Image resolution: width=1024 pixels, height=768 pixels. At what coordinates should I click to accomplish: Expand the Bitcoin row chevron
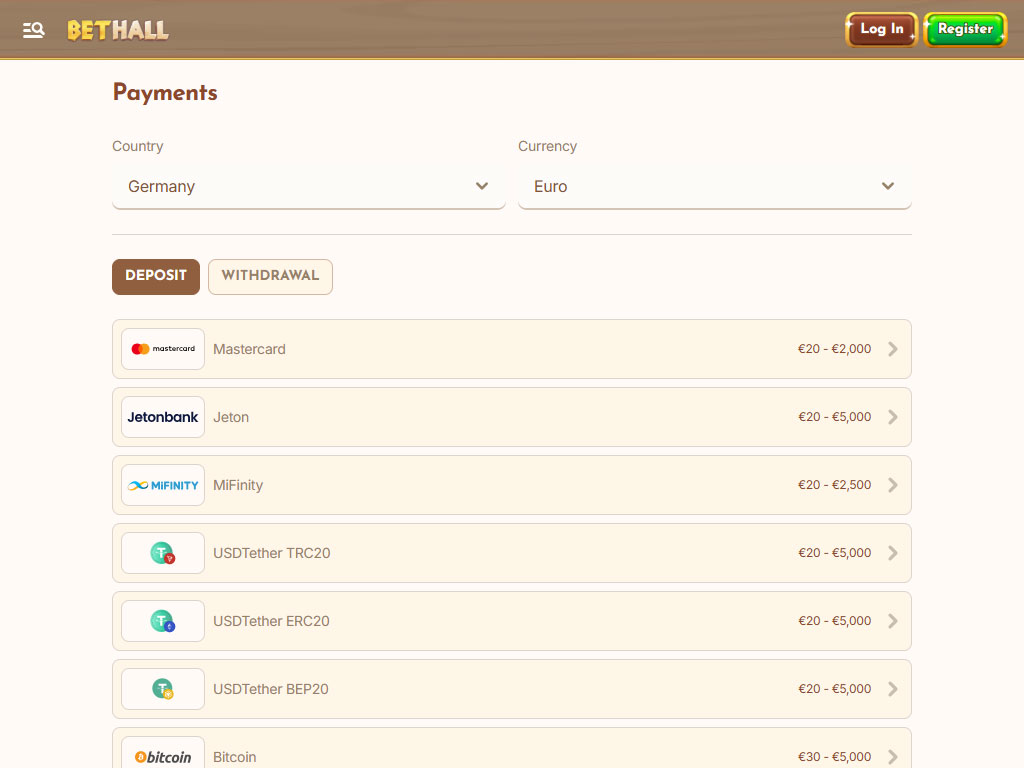point(893,757)
